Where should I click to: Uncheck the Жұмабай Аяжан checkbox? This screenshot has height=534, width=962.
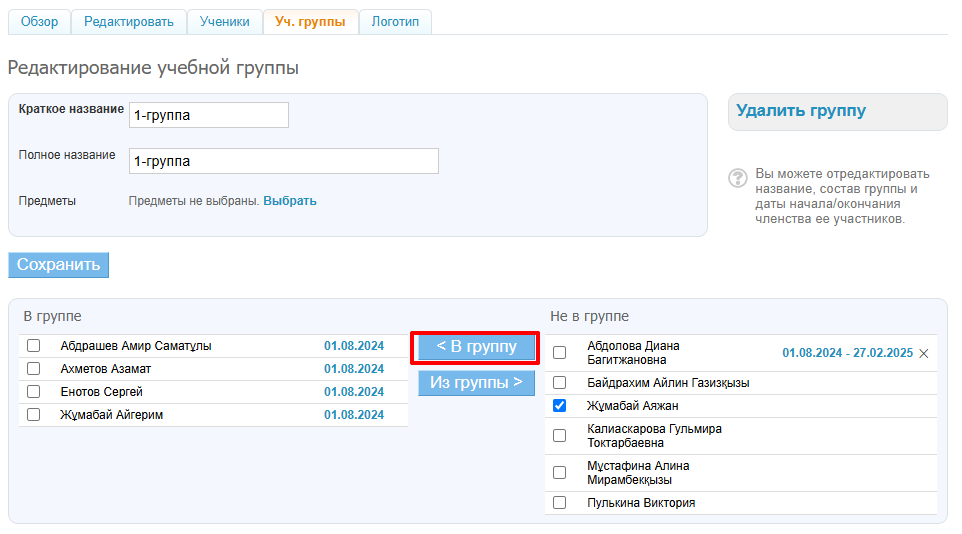point(559,405)
